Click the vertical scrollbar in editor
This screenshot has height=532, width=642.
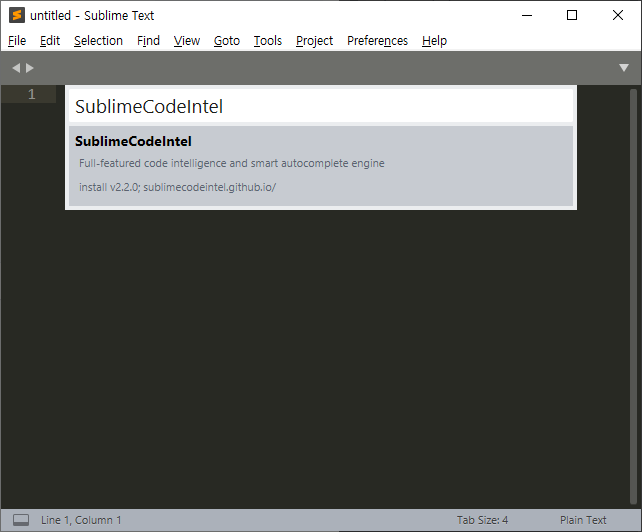pos(633,297)
